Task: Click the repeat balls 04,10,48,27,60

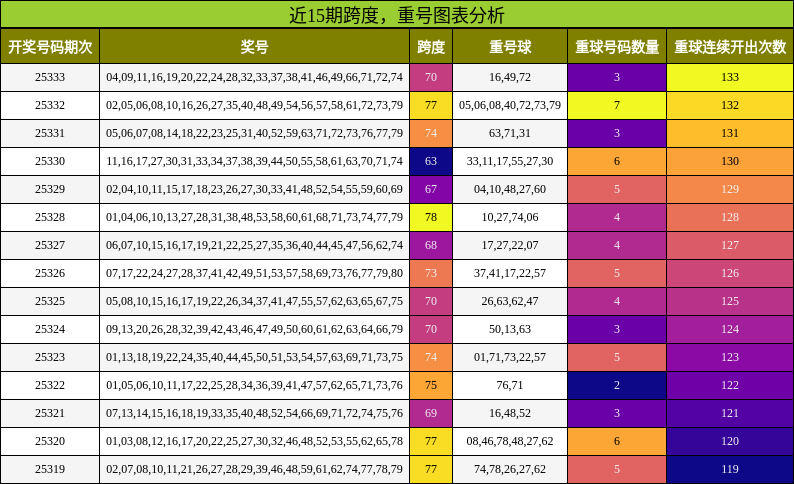Action: pyautogui.click(x=510, y=189)
